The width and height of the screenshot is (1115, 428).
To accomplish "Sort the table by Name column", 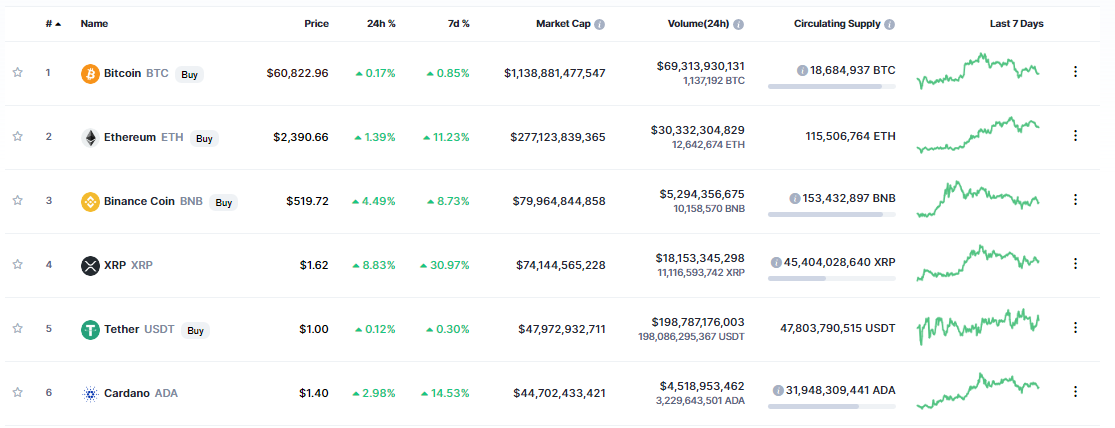I will click(x=94, y=24).
